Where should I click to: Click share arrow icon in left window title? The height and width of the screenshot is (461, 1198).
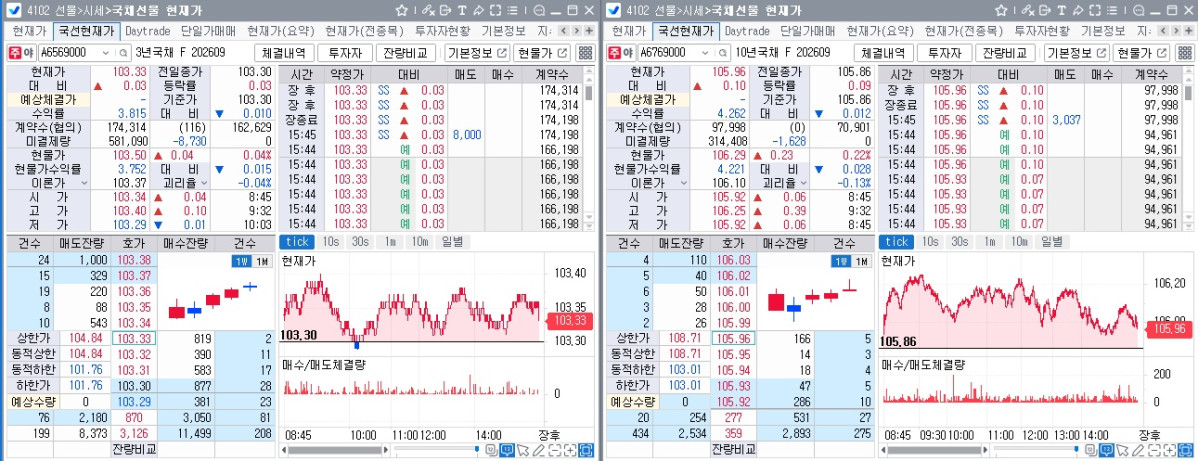(478, 11)
